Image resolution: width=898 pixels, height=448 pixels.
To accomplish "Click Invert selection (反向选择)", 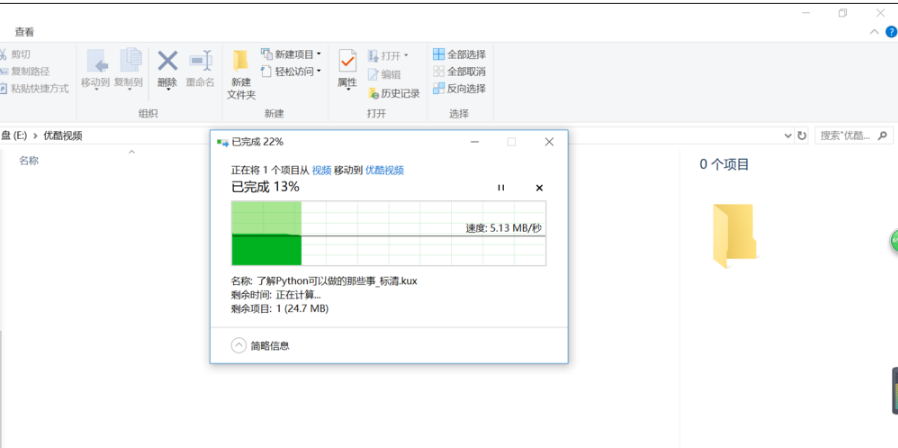I will pyautogui.click(x=459, y=89).
